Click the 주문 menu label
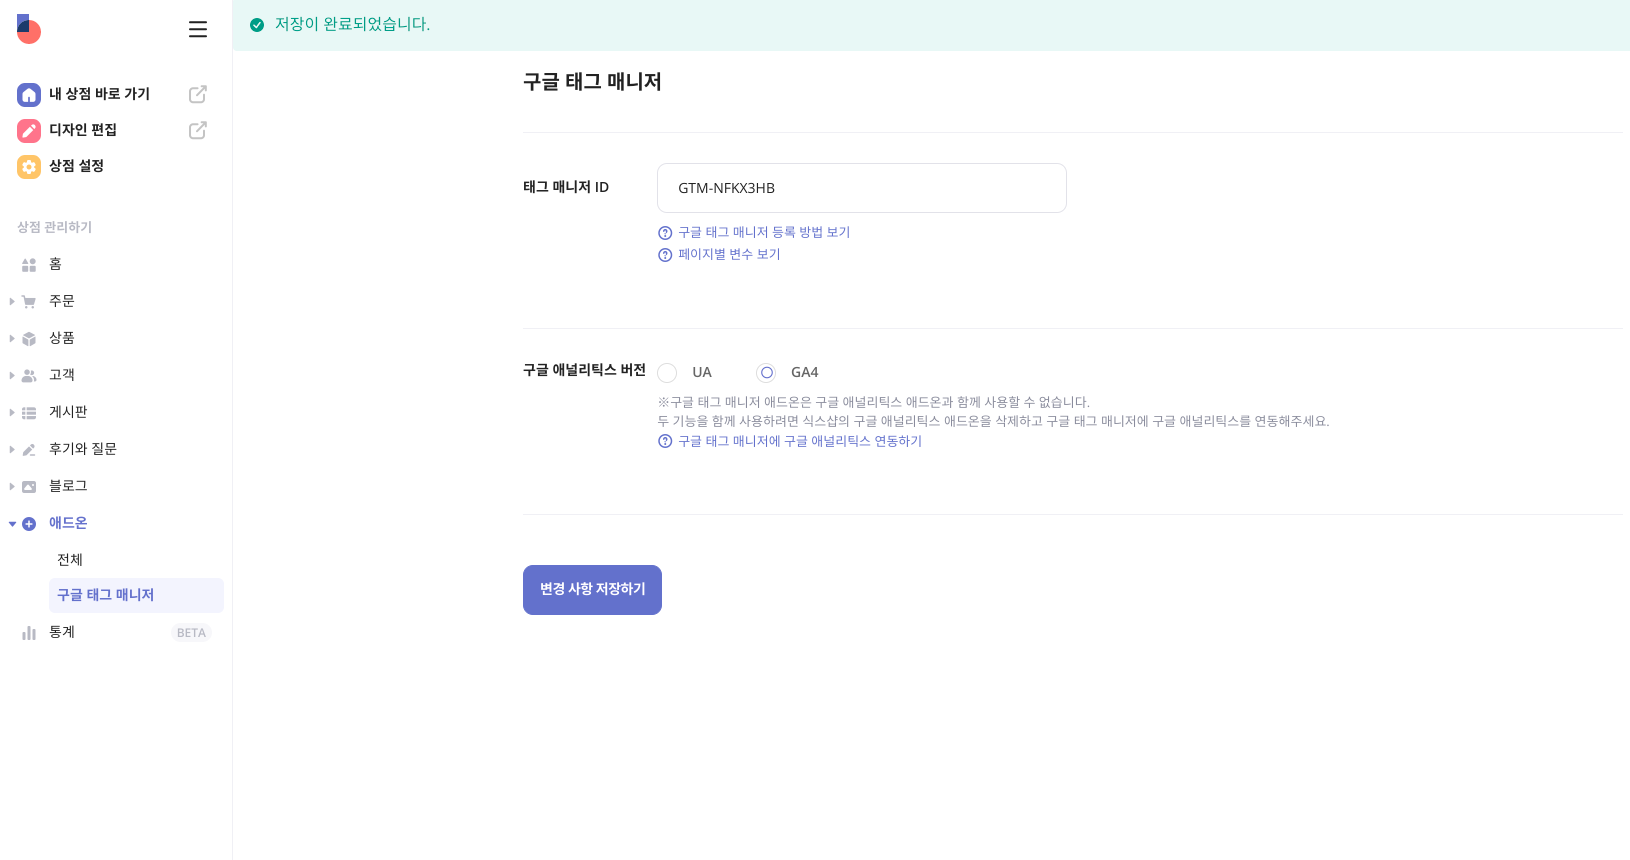1630x860 pixels. click(62, 301)
